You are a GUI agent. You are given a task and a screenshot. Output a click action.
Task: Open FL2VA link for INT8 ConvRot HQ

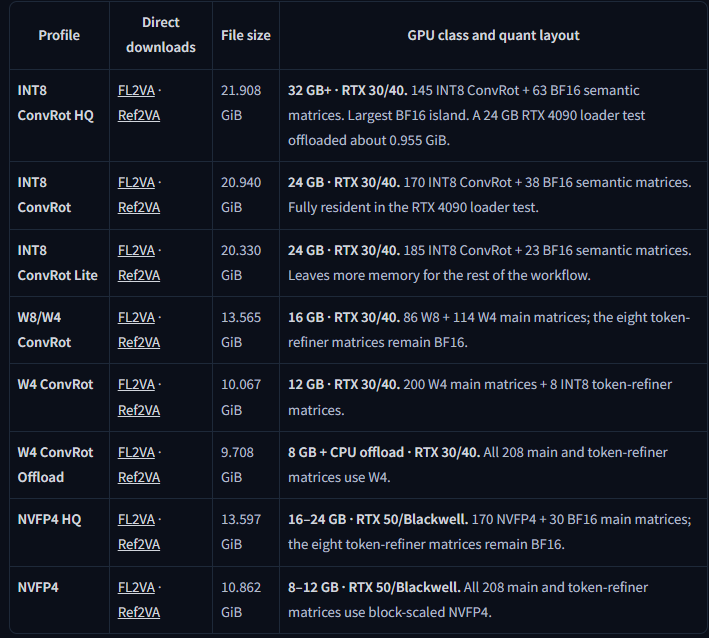pos(136,90)
